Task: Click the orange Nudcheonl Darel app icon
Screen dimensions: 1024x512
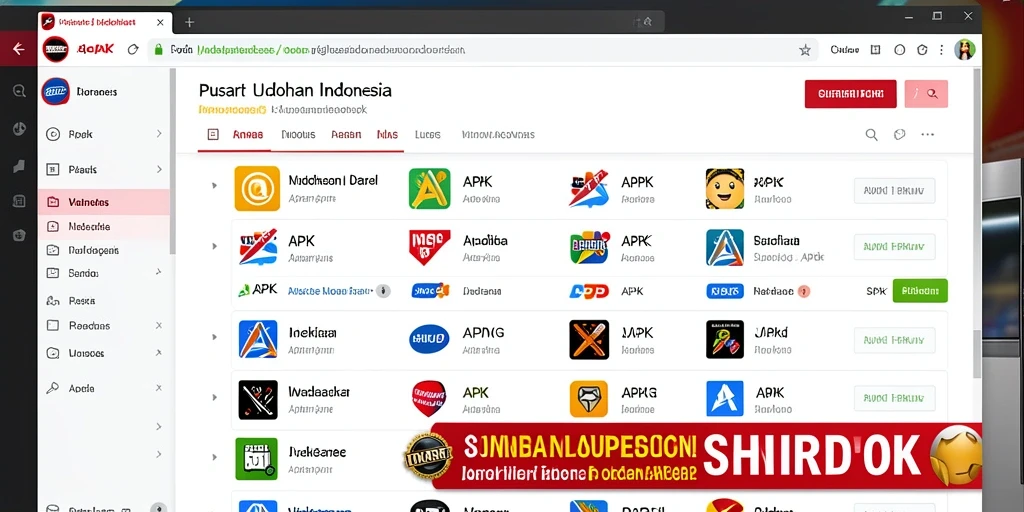Action: 257,188
